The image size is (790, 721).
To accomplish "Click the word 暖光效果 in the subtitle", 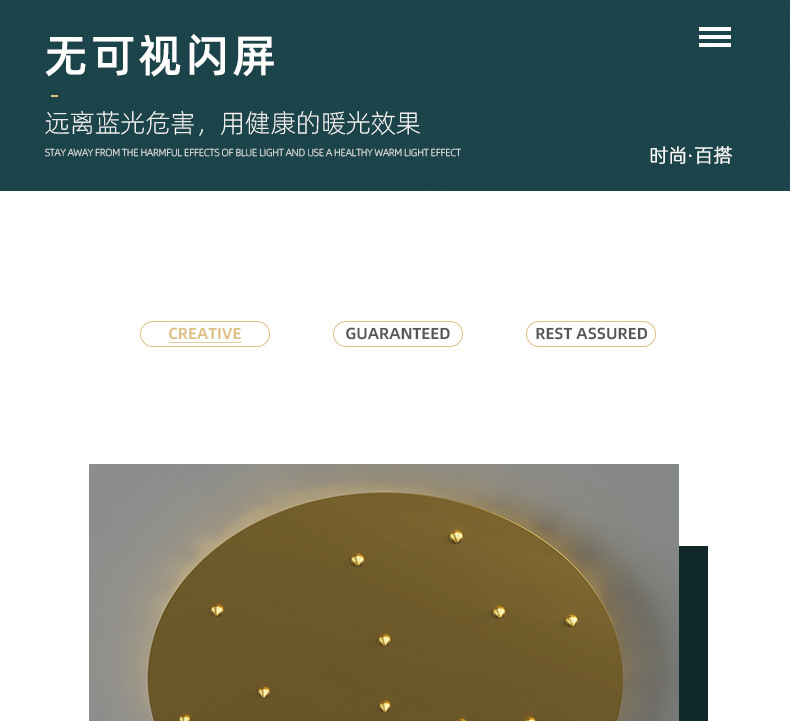I will pos(371,123).
